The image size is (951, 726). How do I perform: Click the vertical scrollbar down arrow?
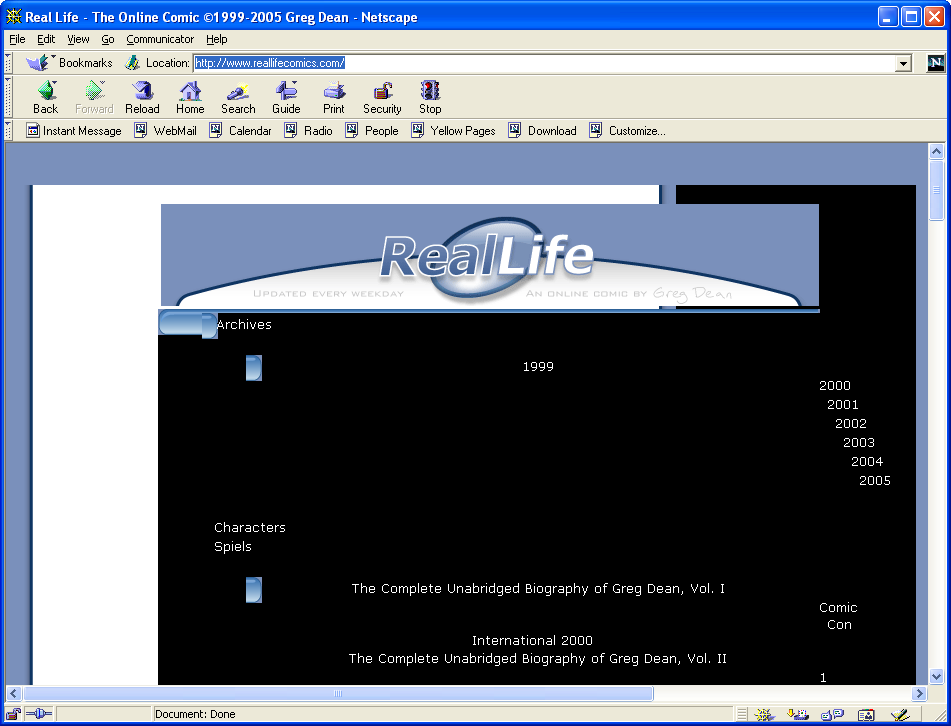pyautogui.click(x=936, y=676)
